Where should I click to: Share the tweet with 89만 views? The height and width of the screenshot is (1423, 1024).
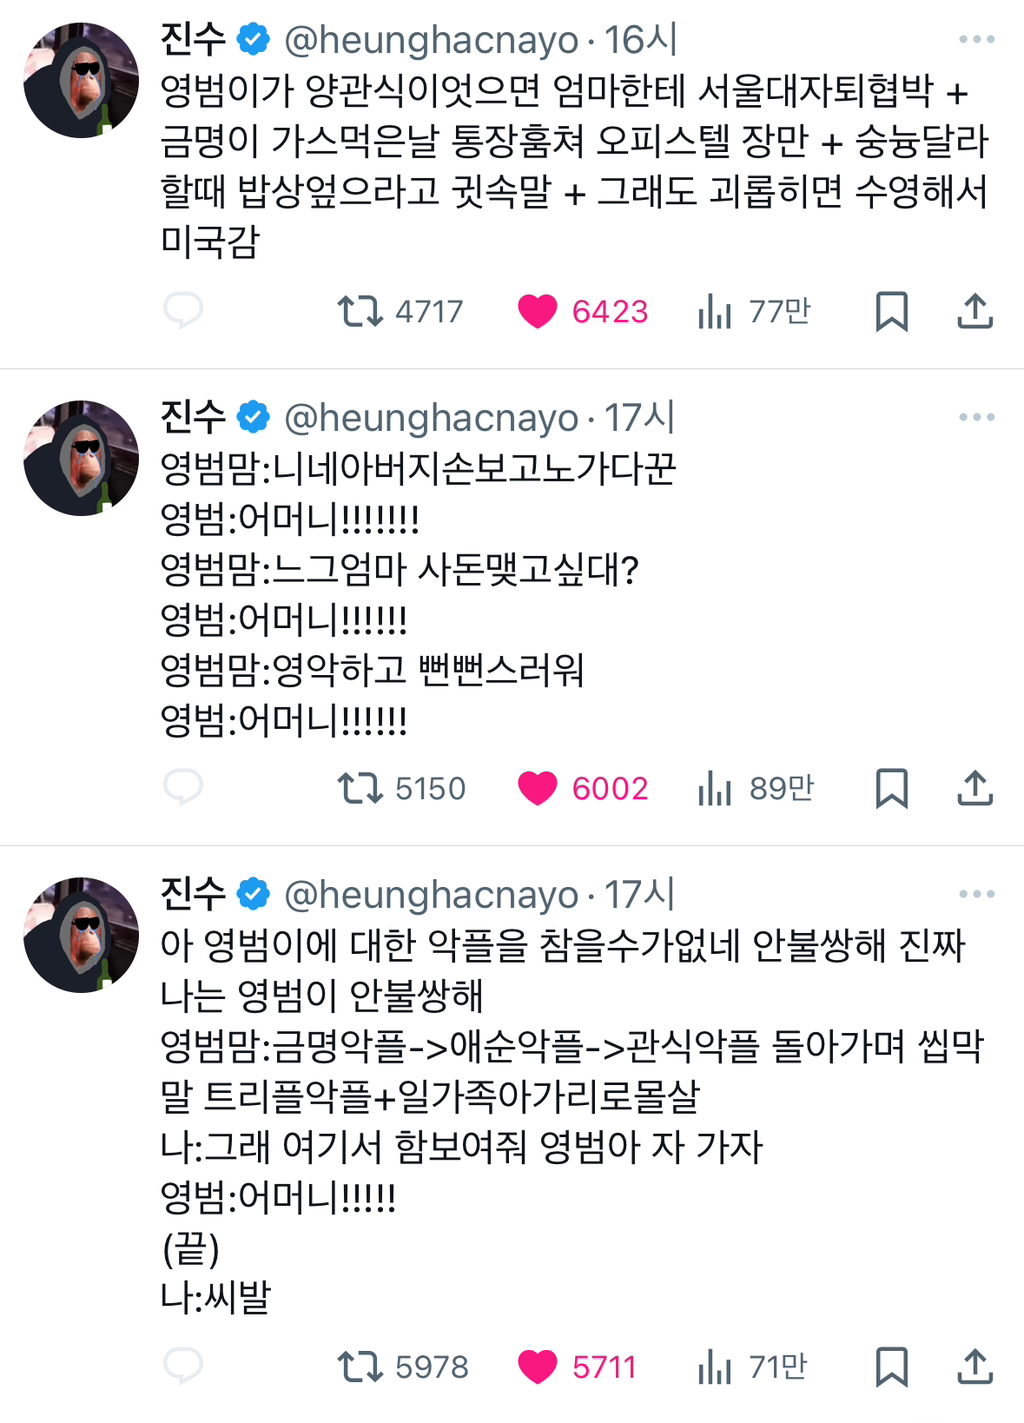coord(975,788)
